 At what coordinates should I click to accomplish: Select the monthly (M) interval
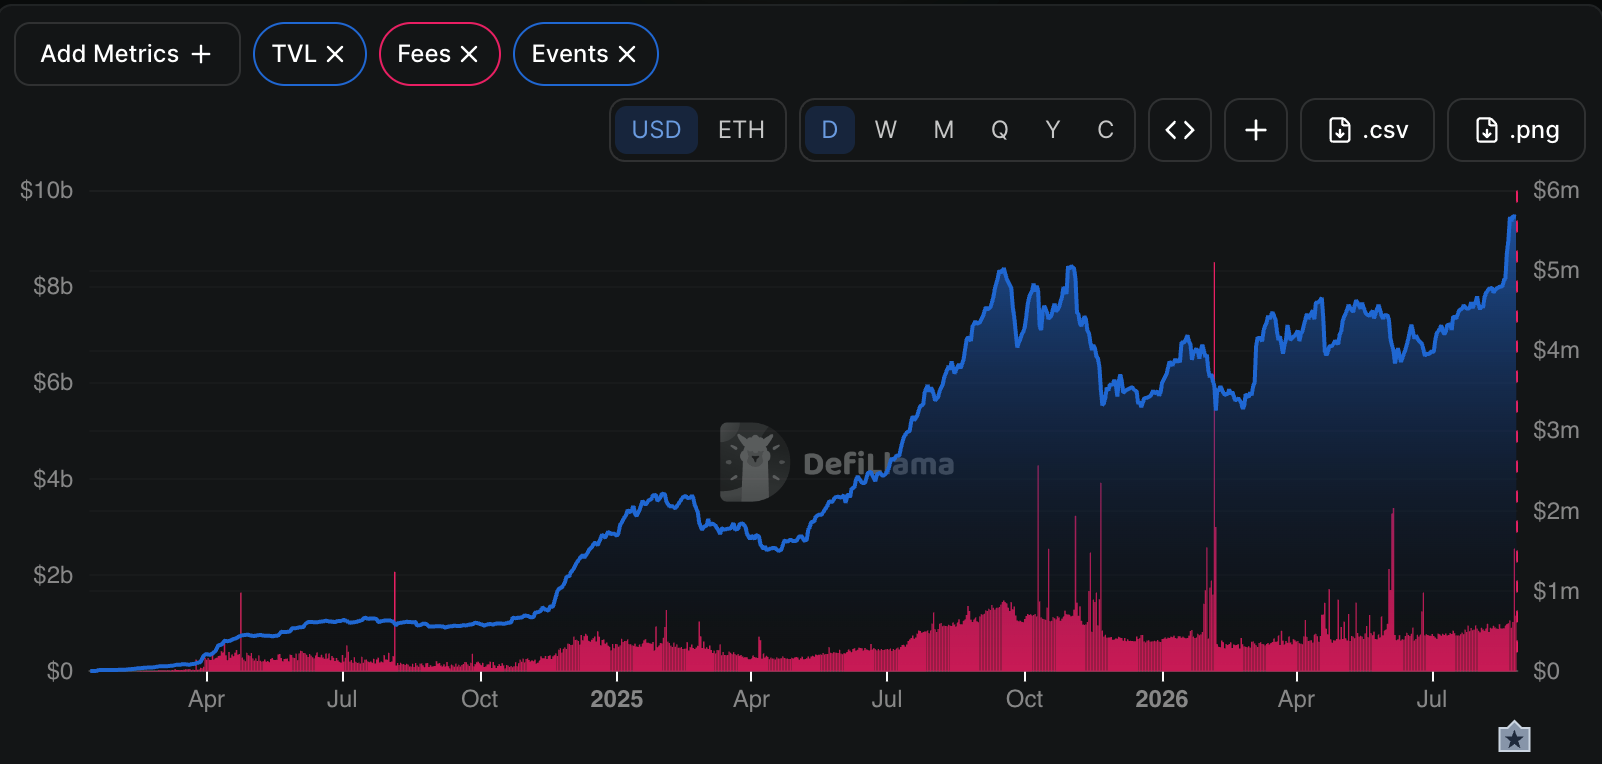pos(944,130)
